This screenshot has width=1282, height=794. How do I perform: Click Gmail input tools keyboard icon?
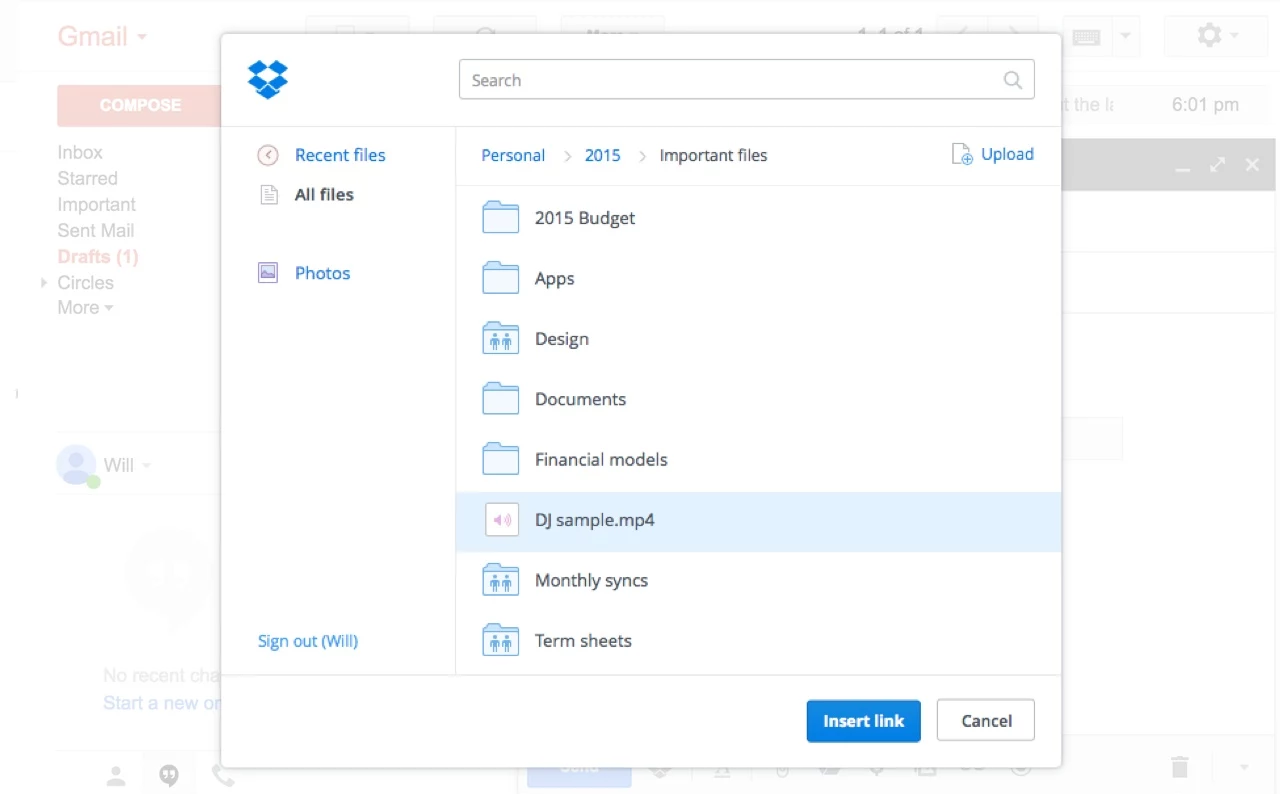click(x=1086, y=37)
